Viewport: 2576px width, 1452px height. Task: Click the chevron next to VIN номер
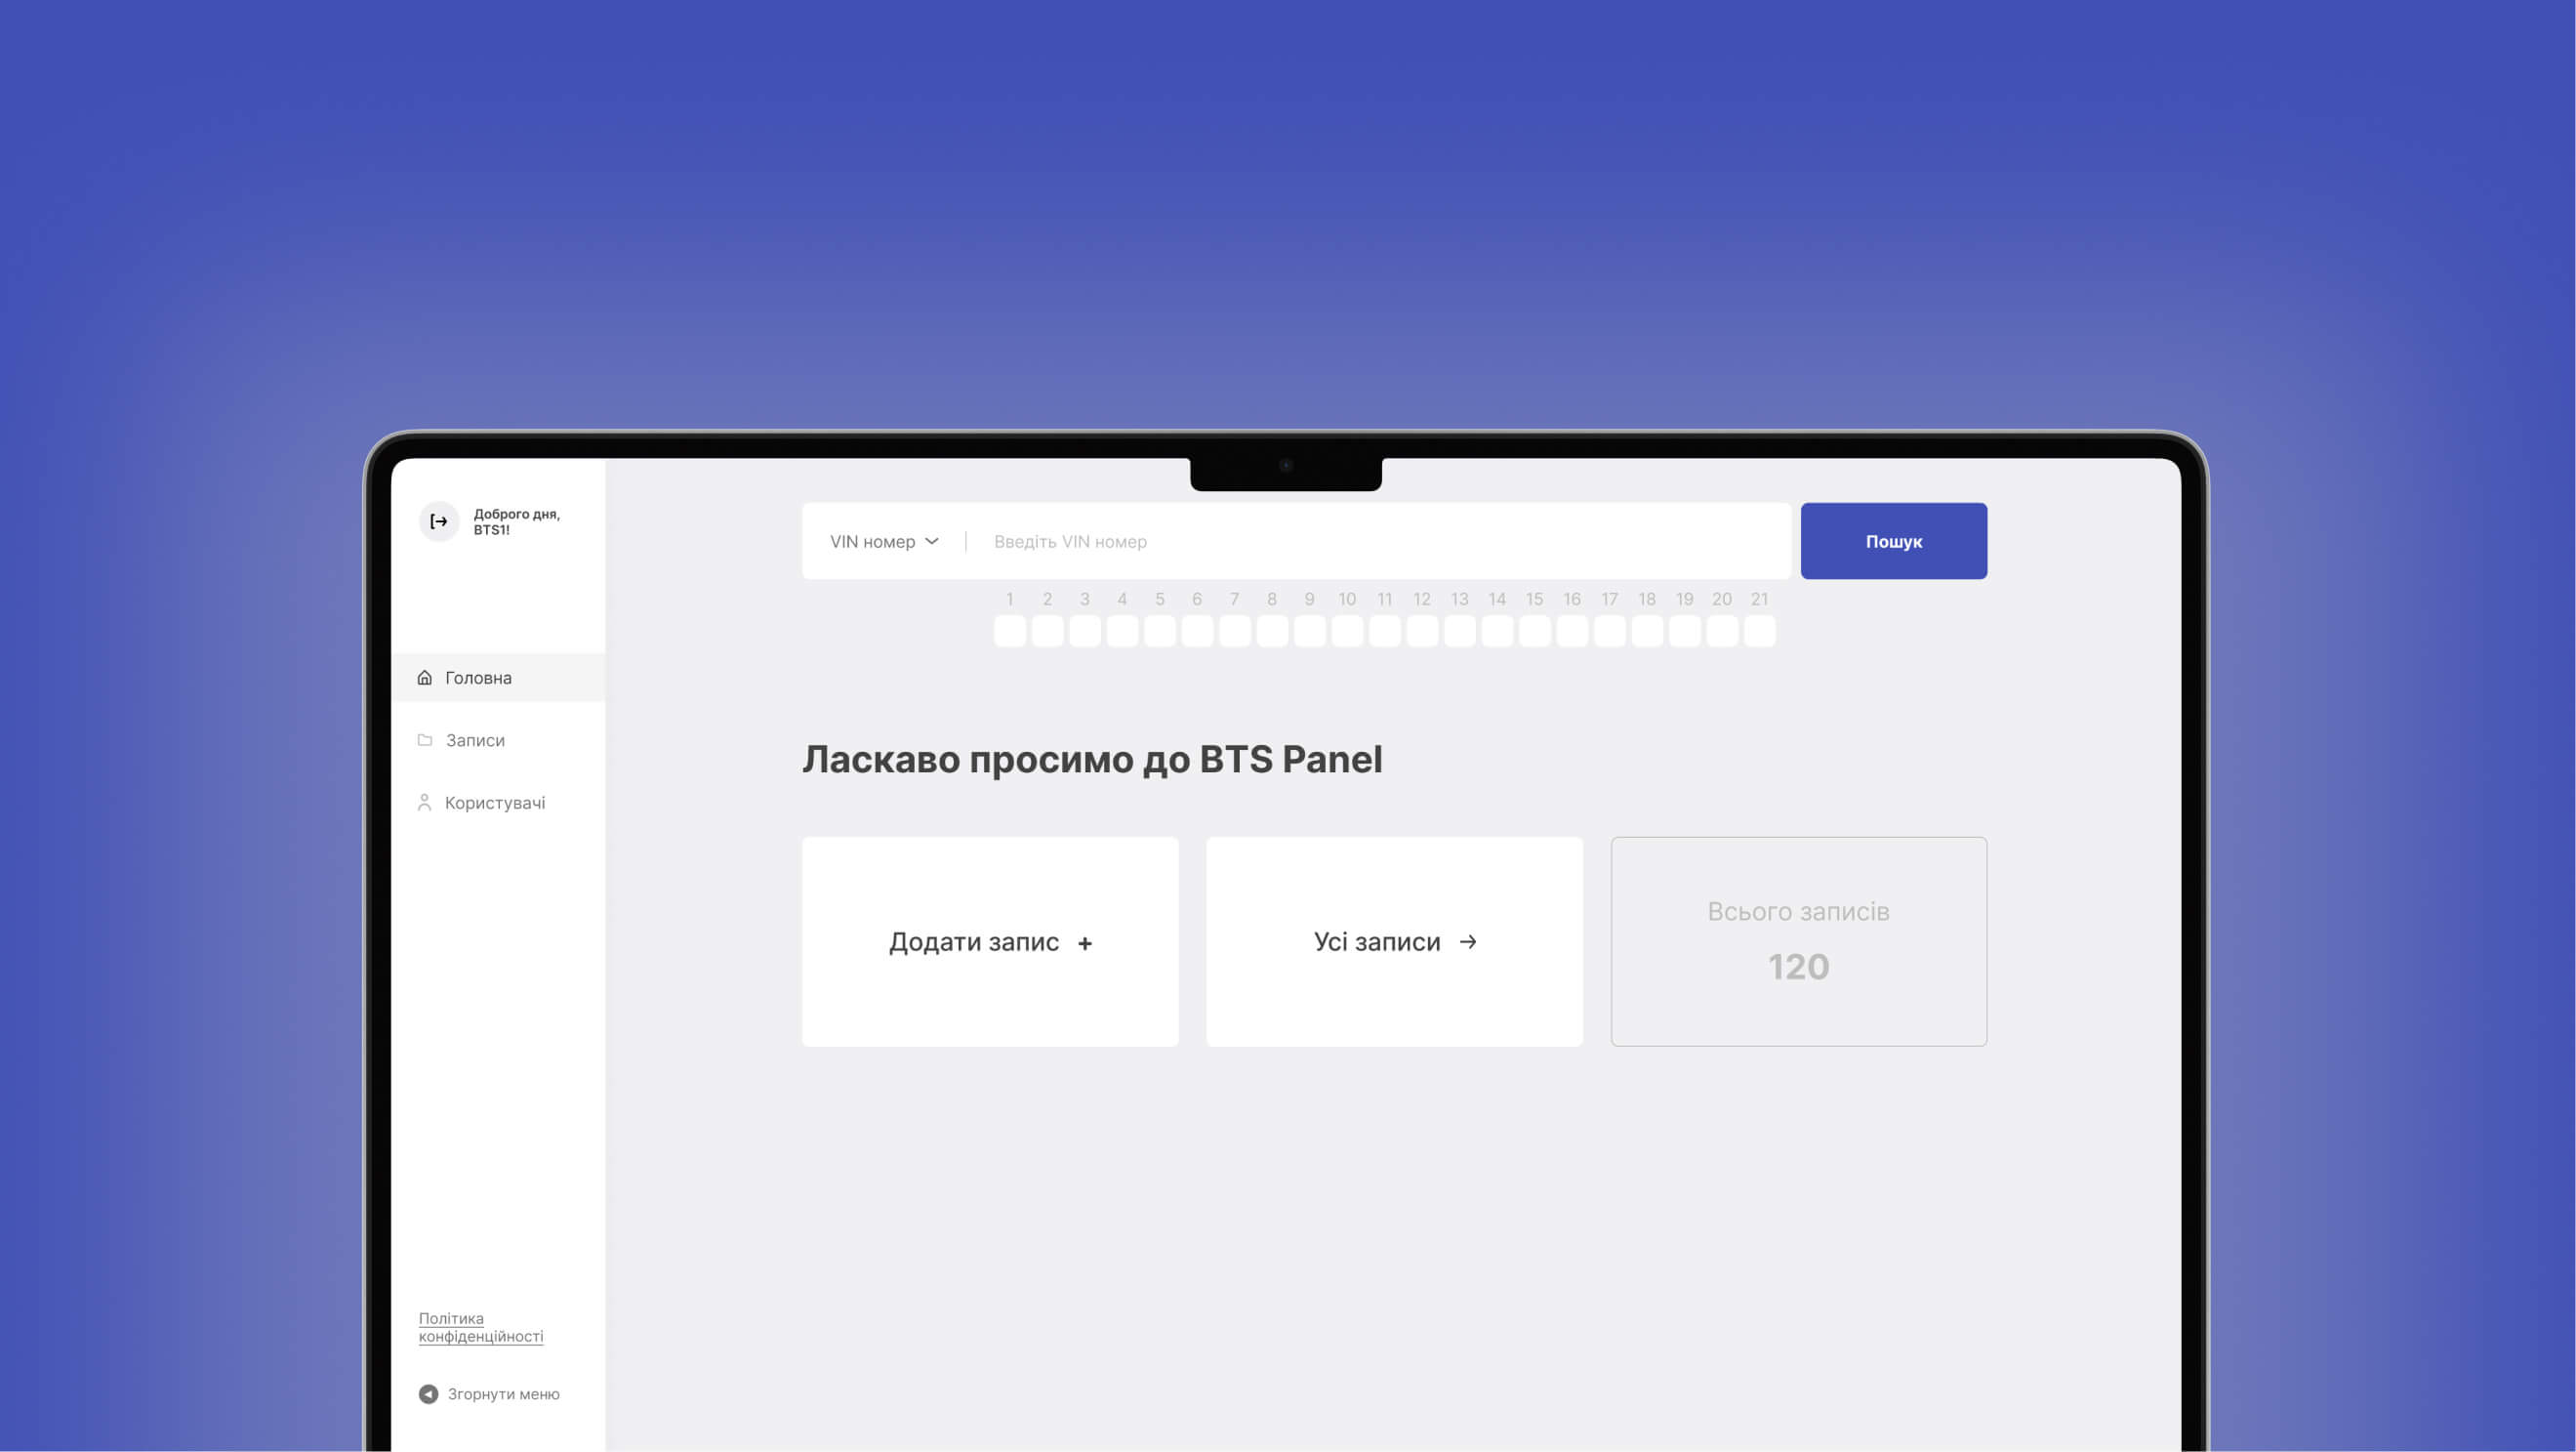[932, 541]
